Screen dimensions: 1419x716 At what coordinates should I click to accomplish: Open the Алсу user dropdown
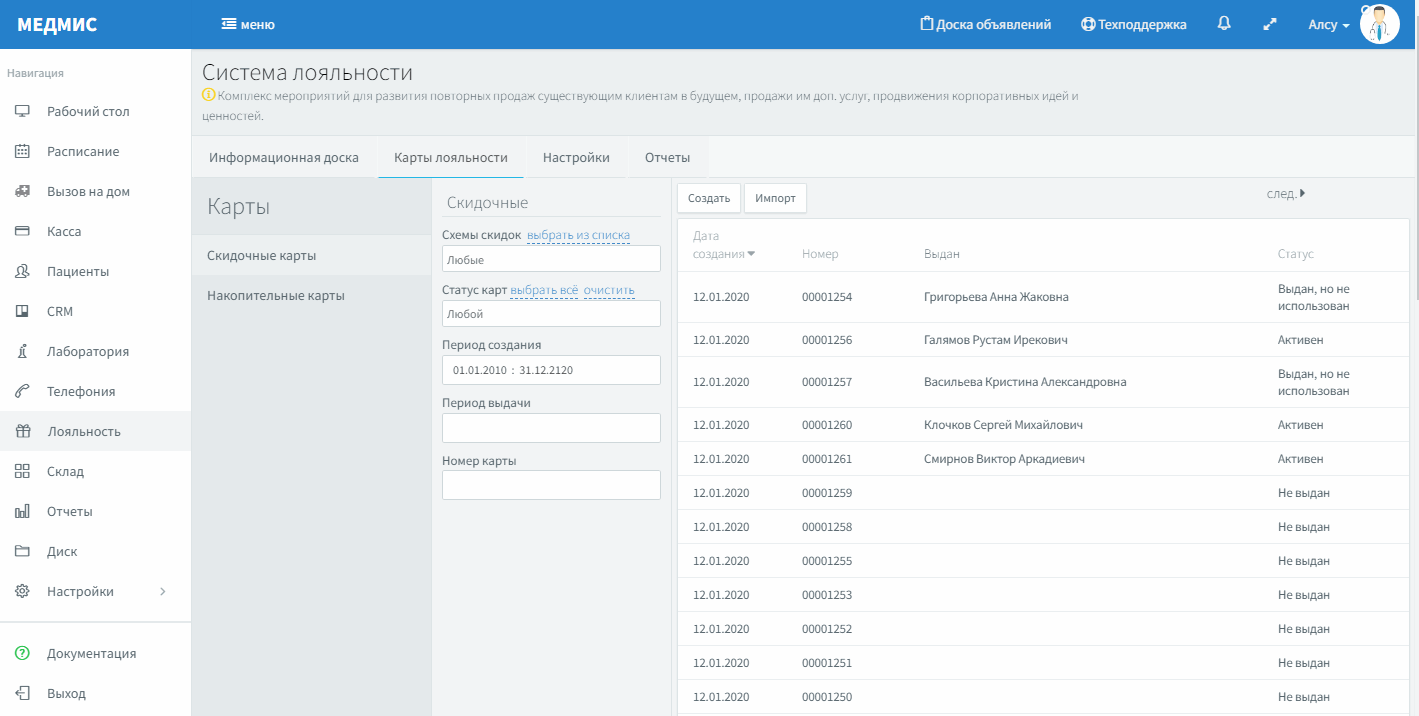tap(1329, 24)
